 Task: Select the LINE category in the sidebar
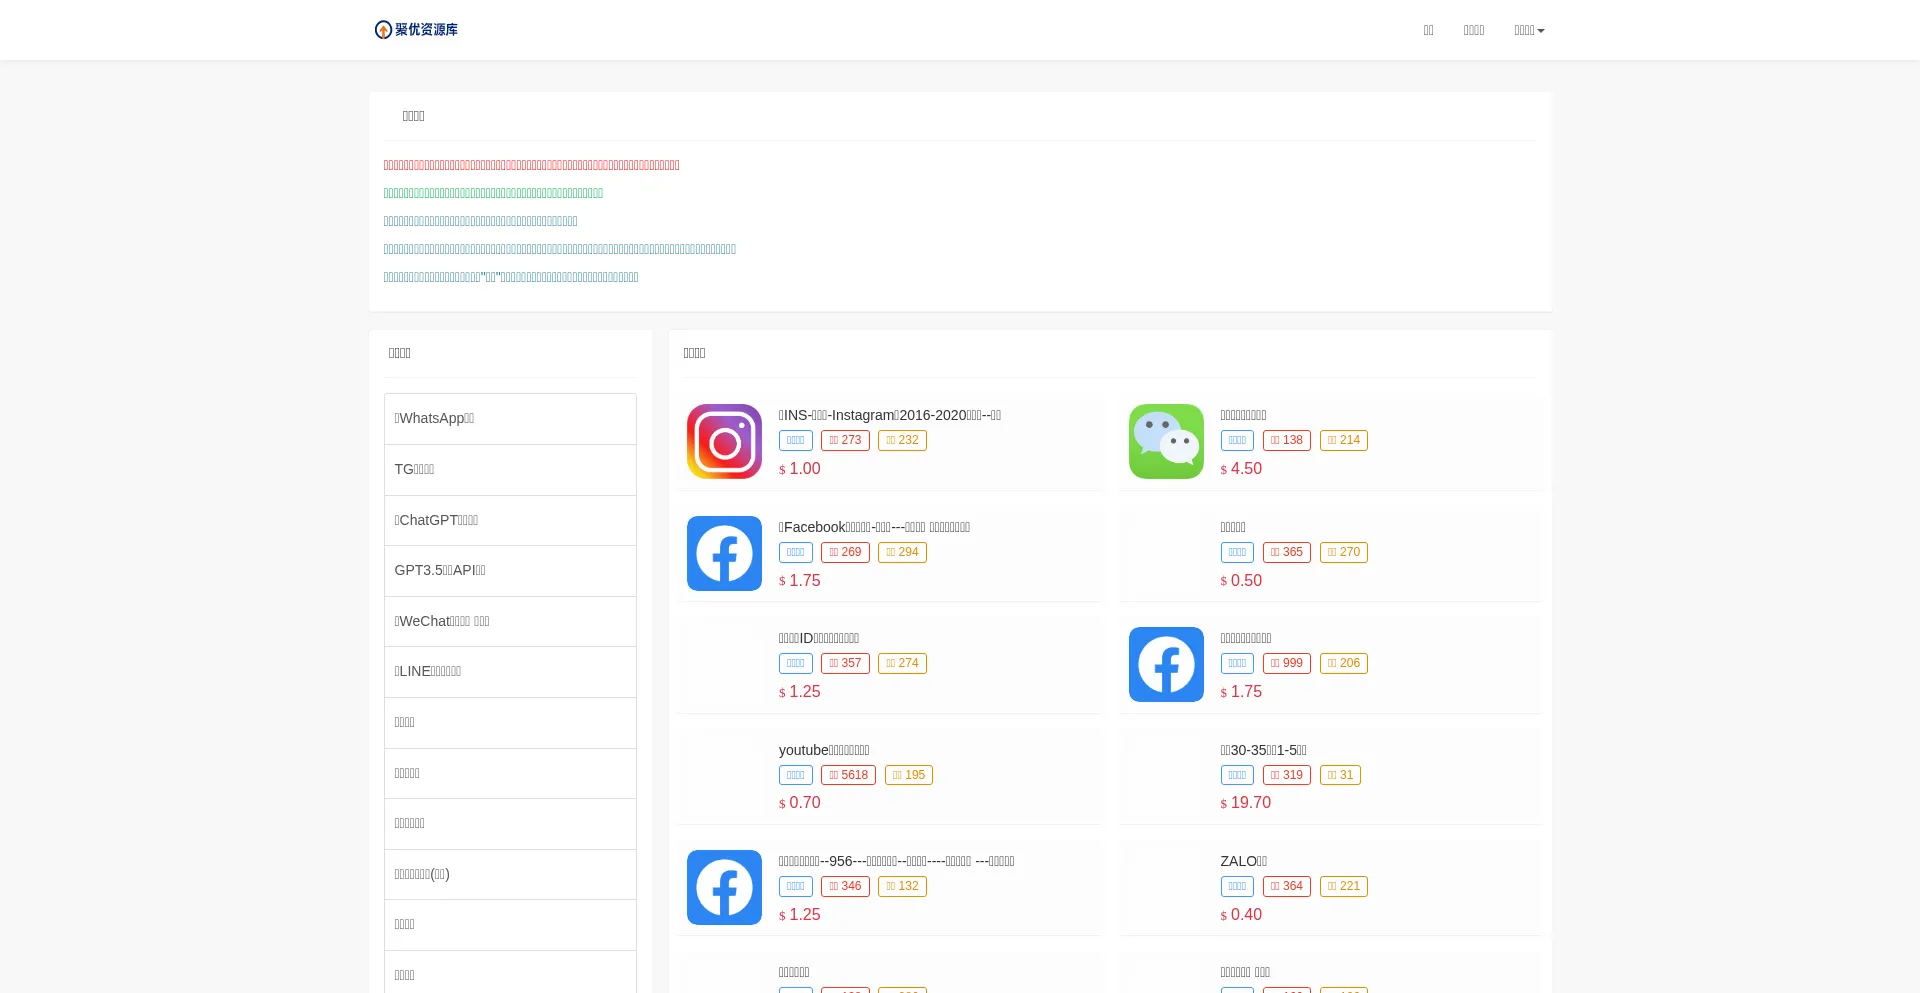510,672
